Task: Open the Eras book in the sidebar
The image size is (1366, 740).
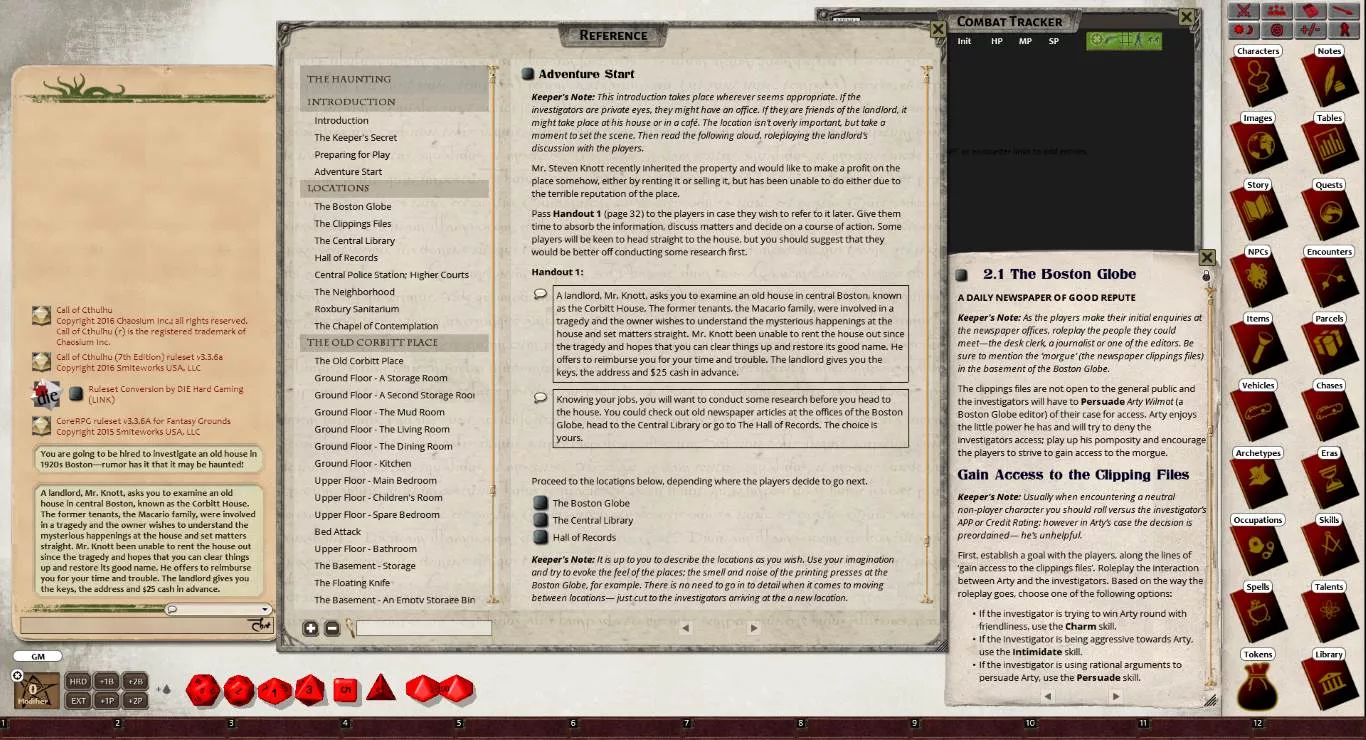Action: pos(1329,479)
